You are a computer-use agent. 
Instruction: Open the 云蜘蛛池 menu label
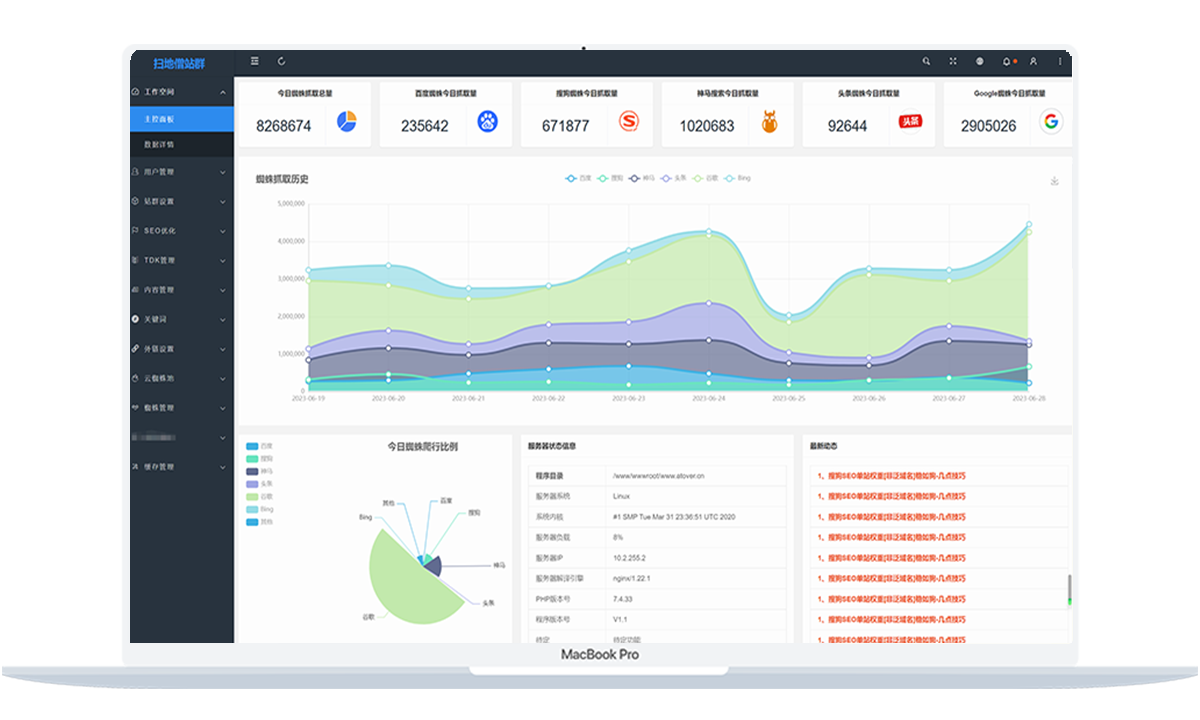pos(160,378)
